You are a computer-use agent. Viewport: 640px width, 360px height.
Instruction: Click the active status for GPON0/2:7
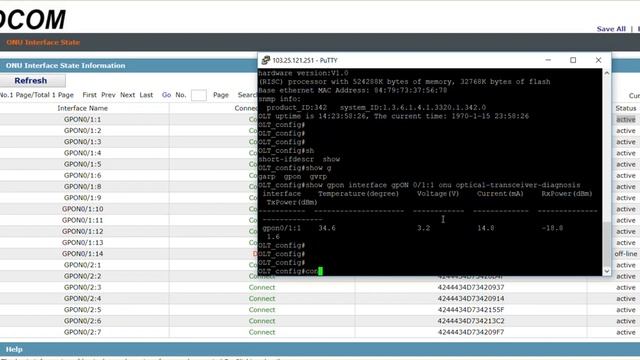tap(626, 332)
